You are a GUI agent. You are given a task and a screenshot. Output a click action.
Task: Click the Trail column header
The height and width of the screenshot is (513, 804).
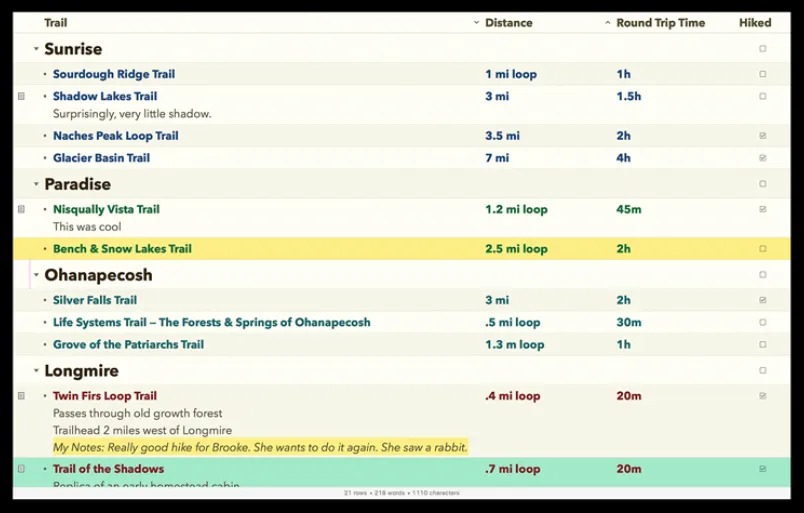(55, 23)
